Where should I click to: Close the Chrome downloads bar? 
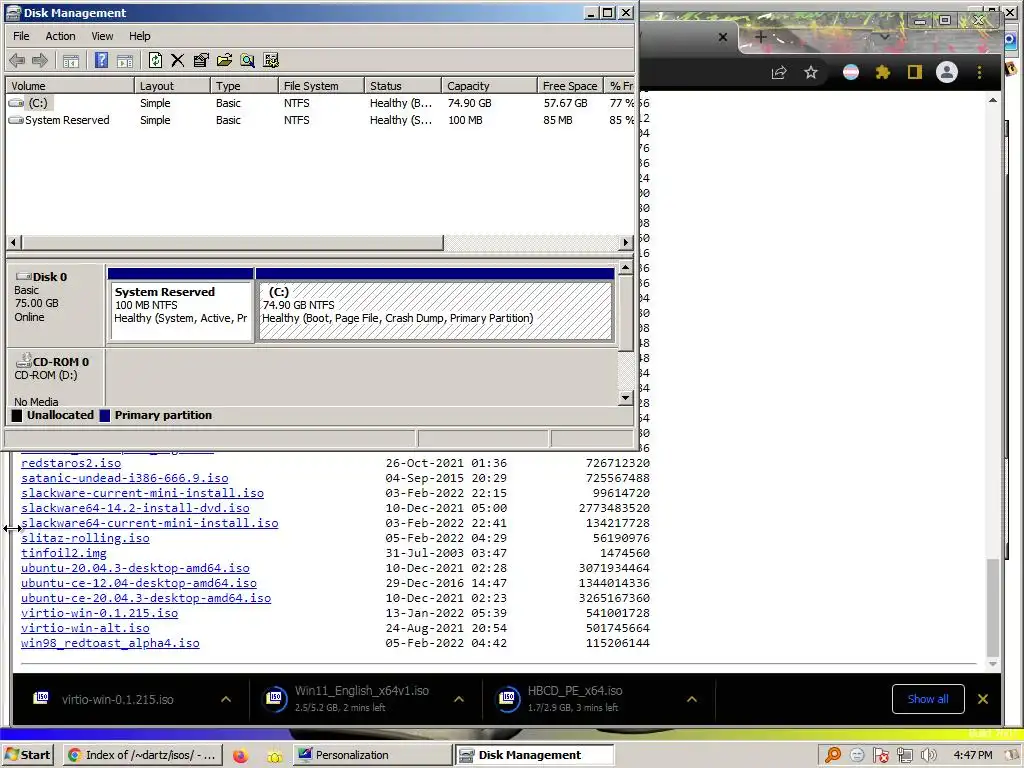(x=983, y=699)
